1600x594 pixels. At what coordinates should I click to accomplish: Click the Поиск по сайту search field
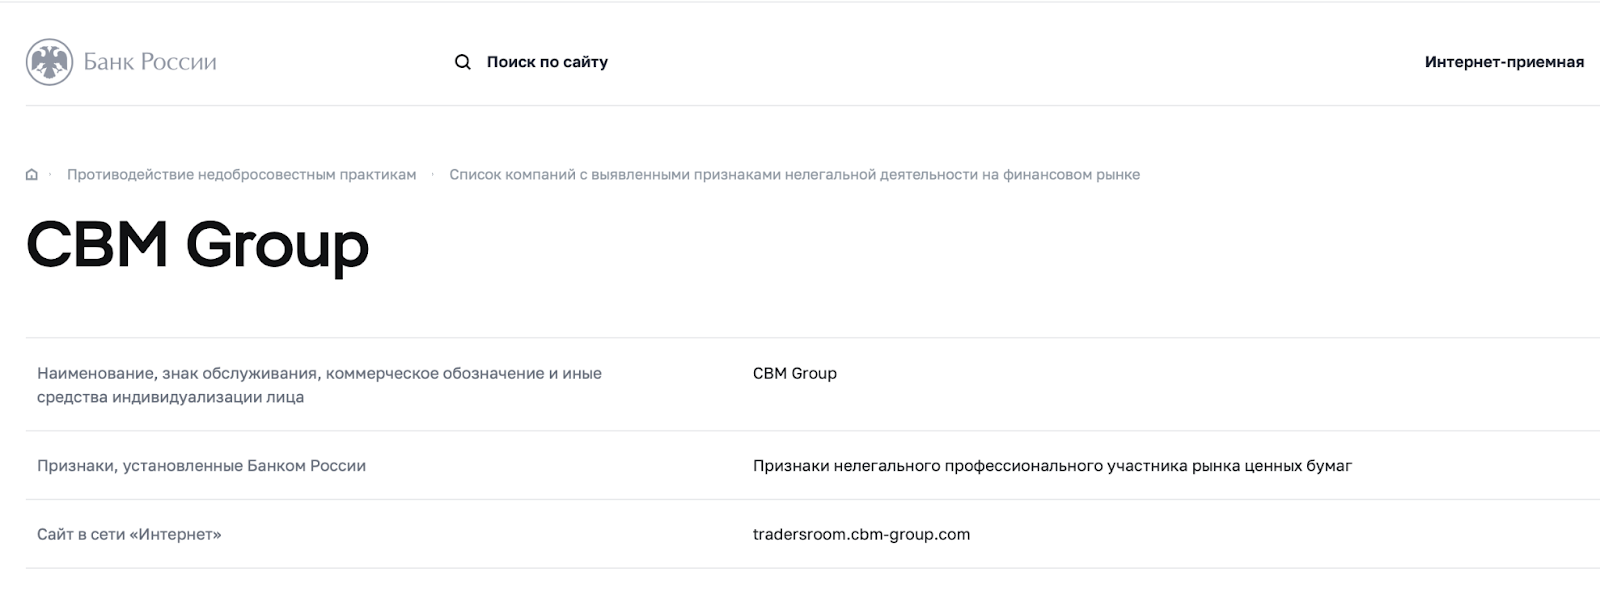click(547, 62)
